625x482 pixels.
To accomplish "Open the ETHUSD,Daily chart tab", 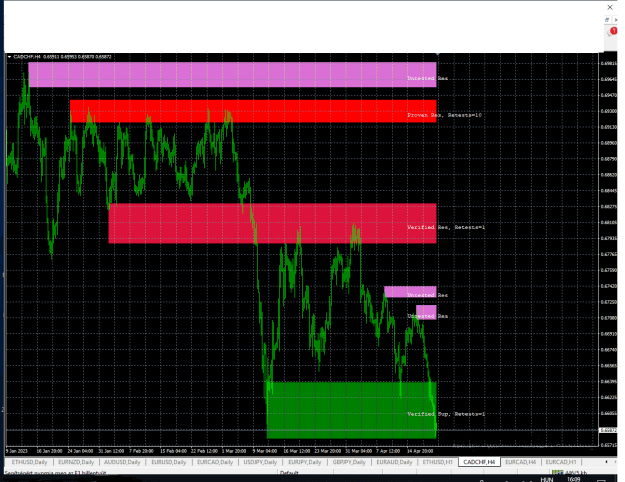I will 29,462.
